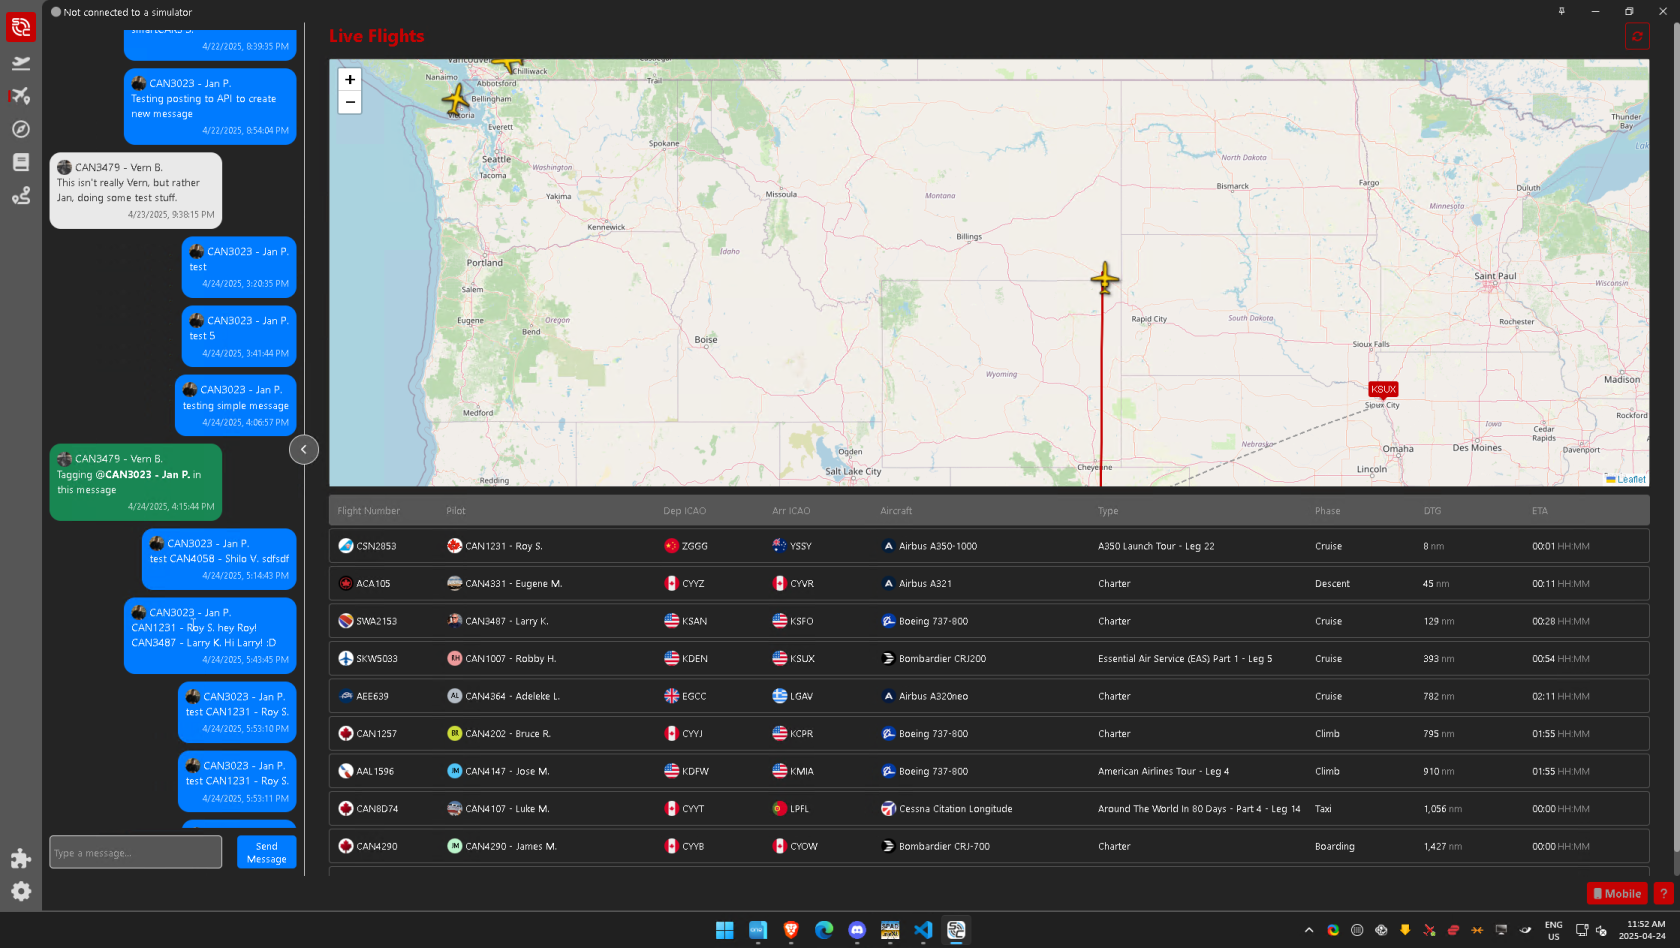Open the Windows Start menu
The height and width of the screenshot is (948, 1680).
pyautogui.click(x=725, y=930)
